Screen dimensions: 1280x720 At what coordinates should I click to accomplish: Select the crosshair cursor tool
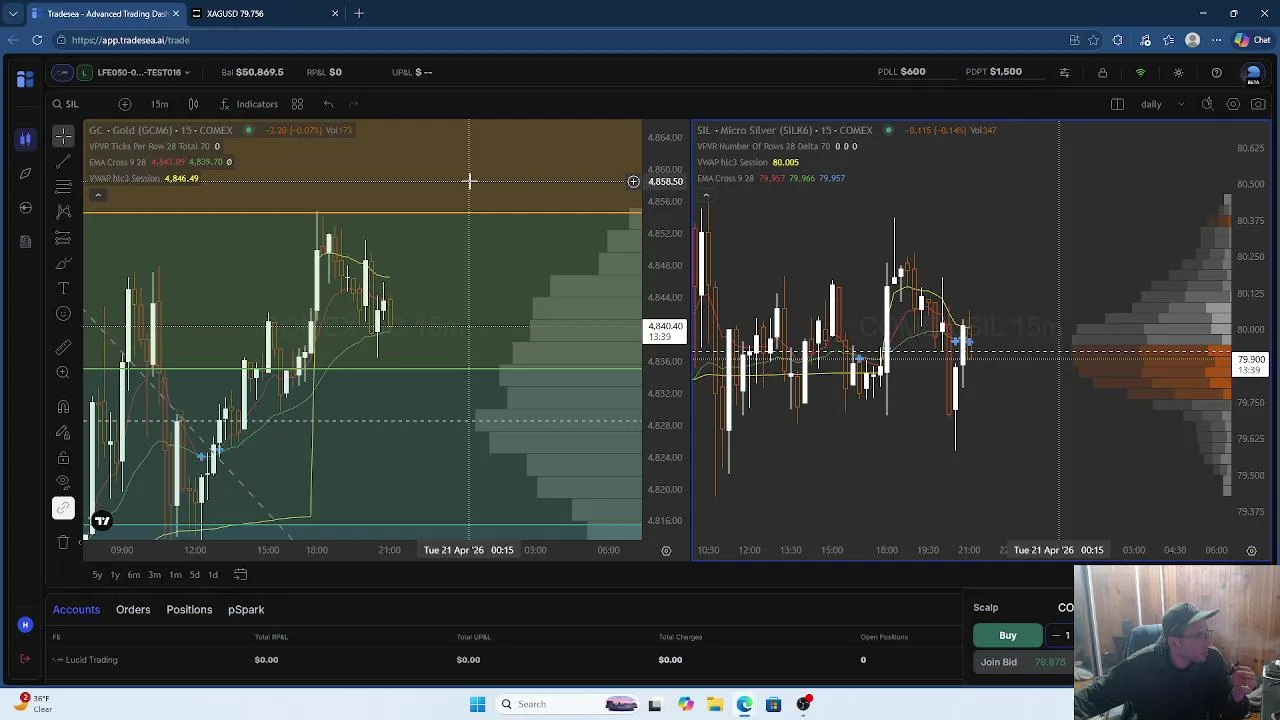tap(63, 135)
